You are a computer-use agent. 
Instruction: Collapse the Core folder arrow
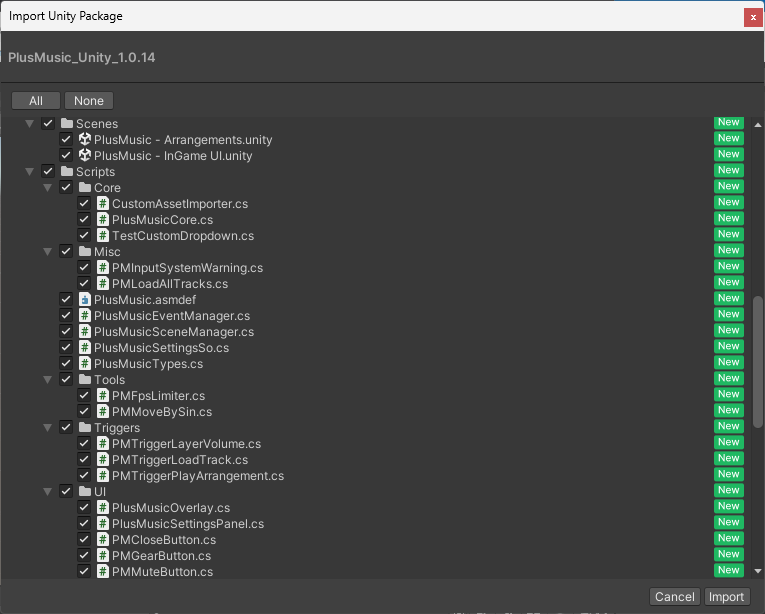(47, 188)
